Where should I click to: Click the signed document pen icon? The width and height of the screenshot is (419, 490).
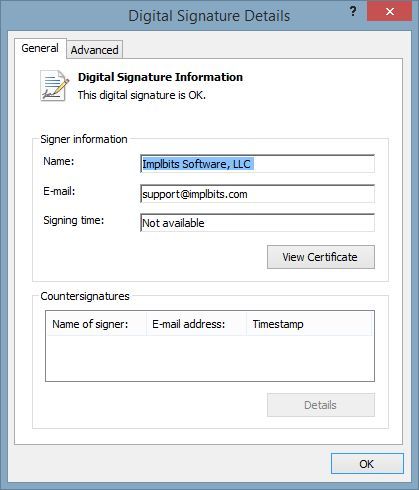pyautogui.click(x=55, y=85)
